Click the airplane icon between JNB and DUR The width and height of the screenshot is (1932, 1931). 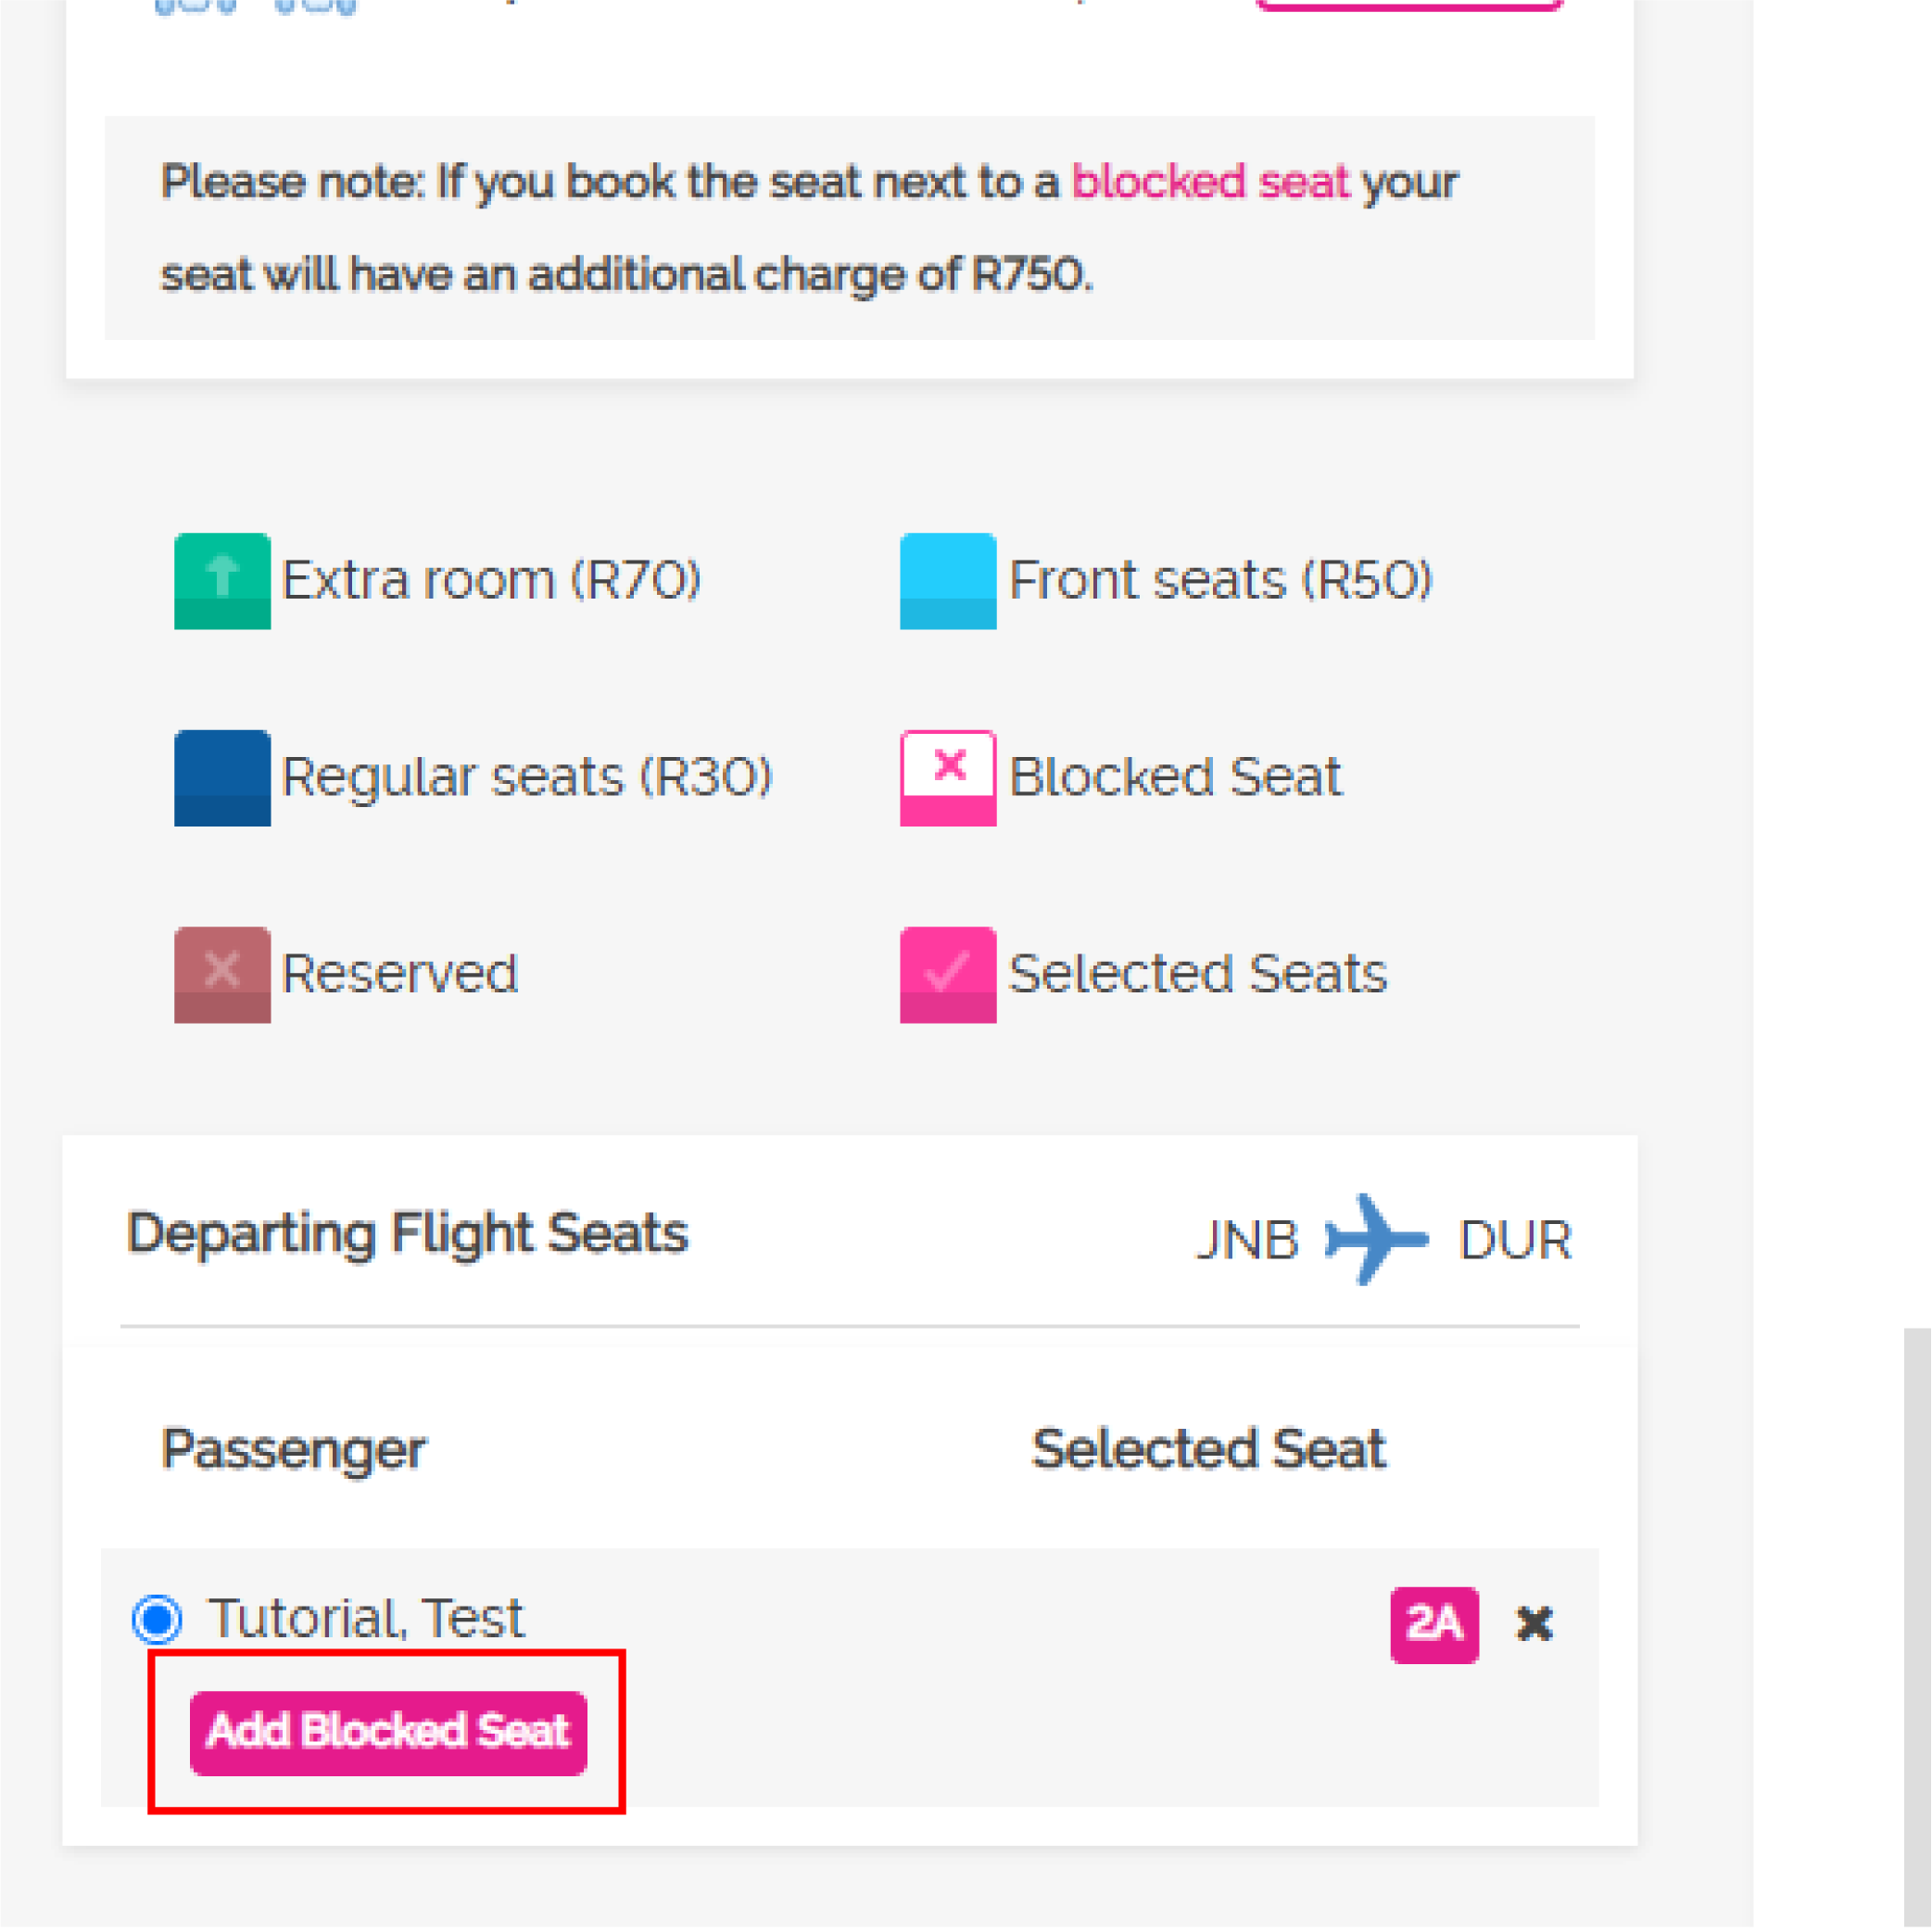(x=1376, y=1239)
